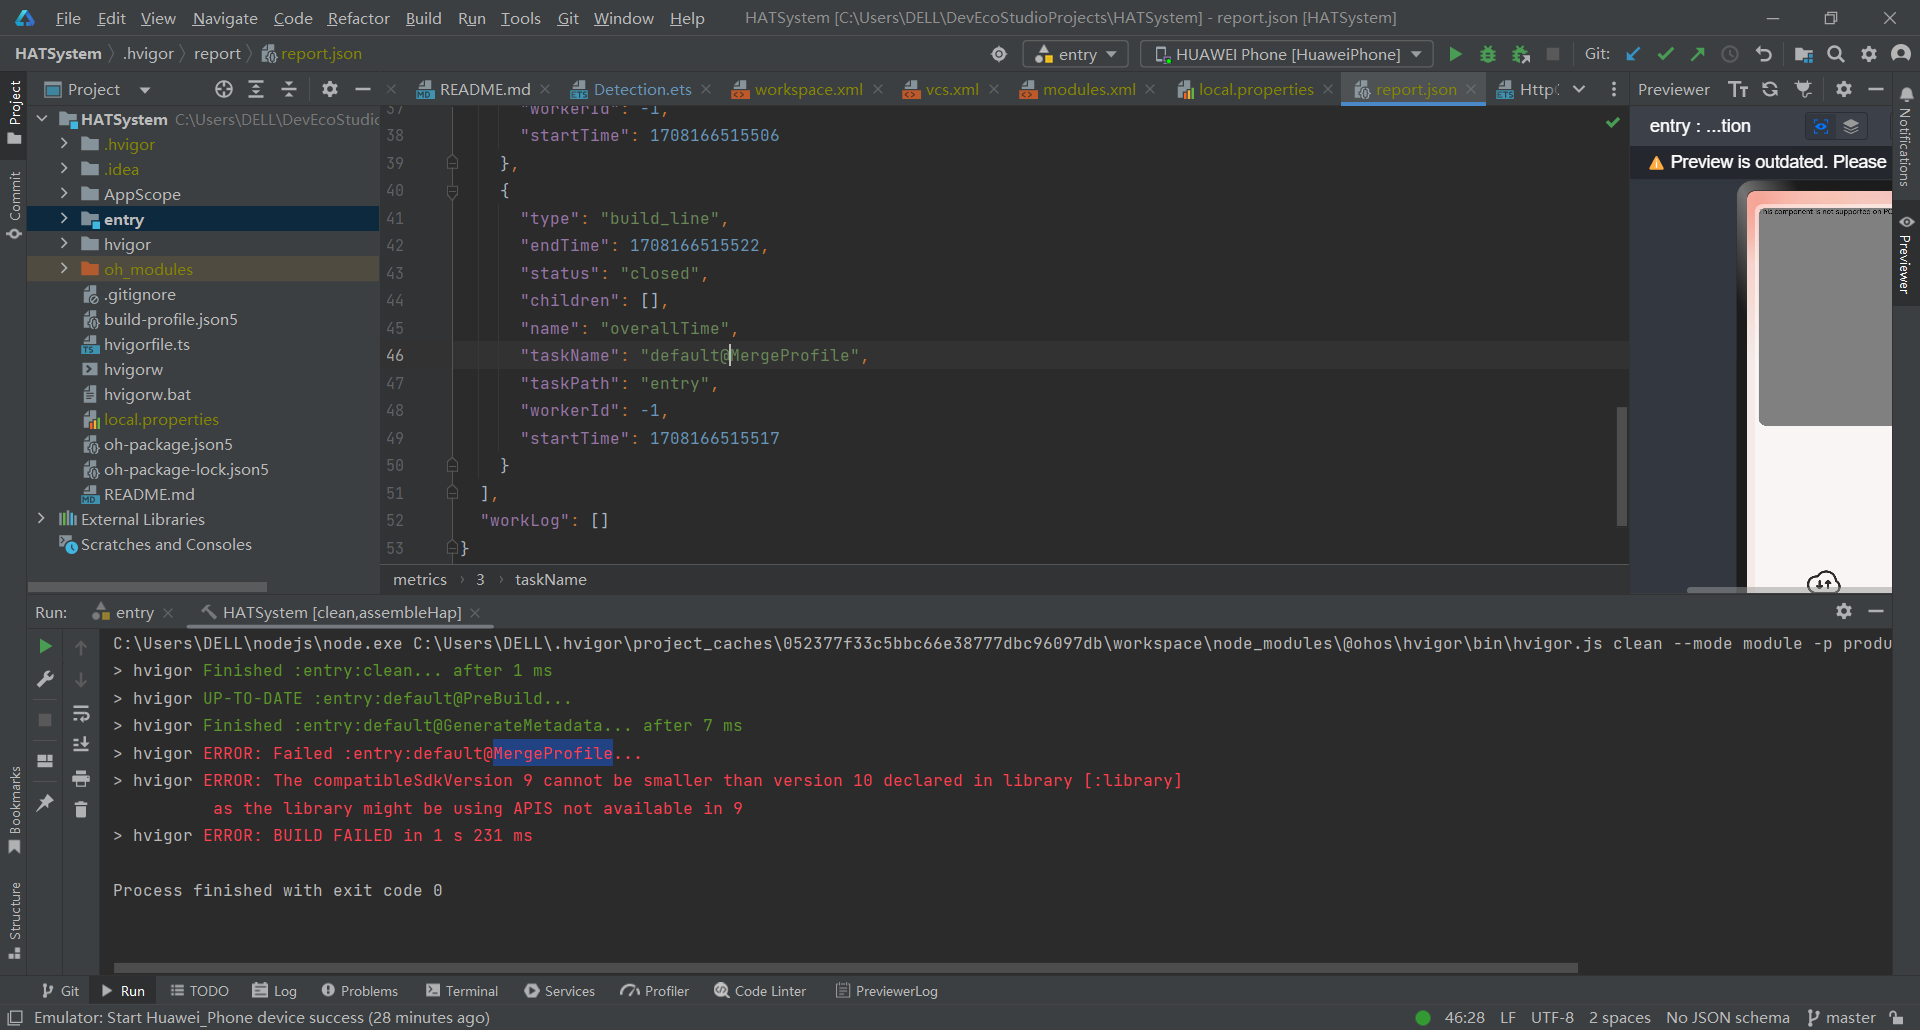Image resolution: width=1920 pixels, height=1030 pixels.
Task: Click the locate target crosshair in navigation bar
Action: click(x=999, y=54)
